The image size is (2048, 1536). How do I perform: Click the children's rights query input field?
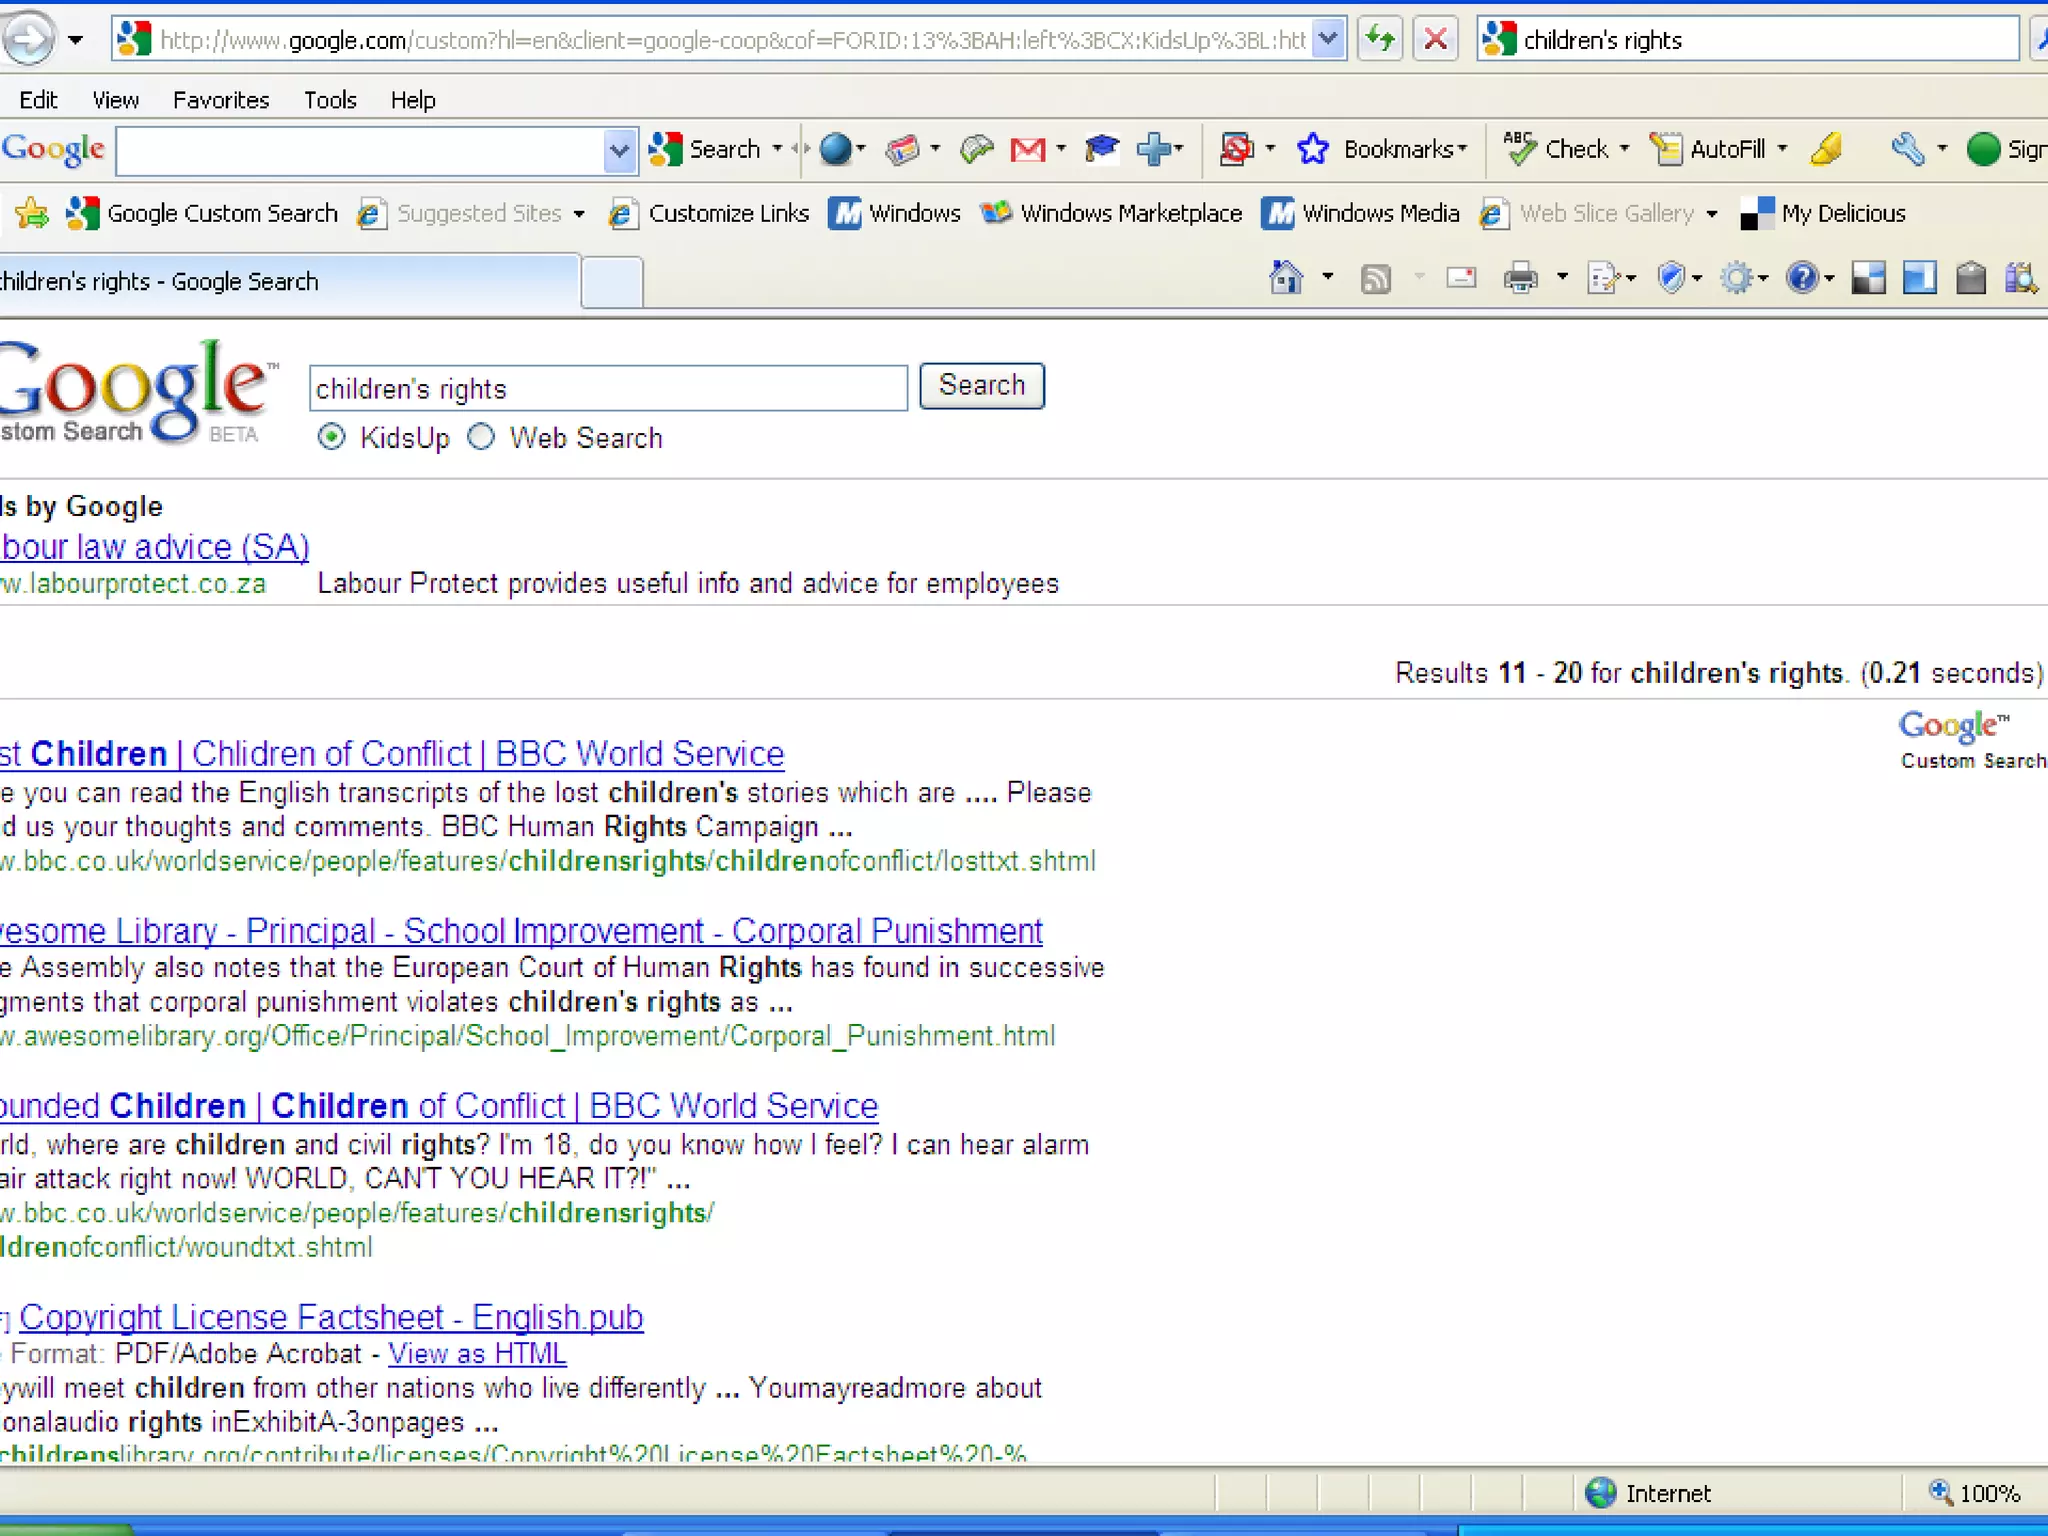click(x=607, y=388)
